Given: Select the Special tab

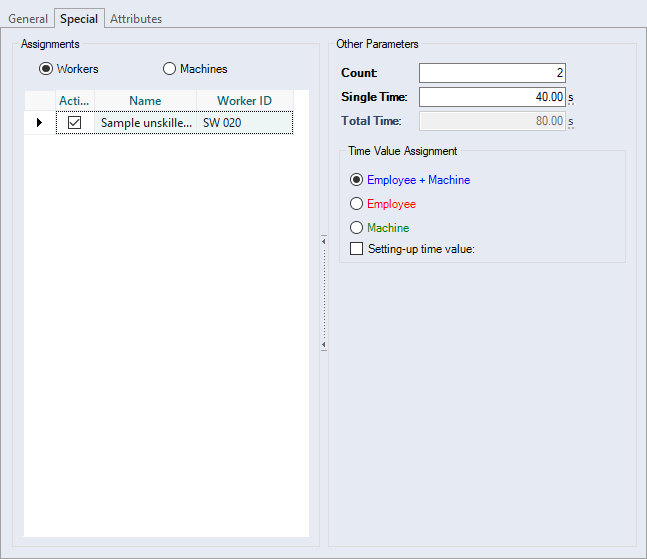Looking at the screenshot, I should (79, 19).
